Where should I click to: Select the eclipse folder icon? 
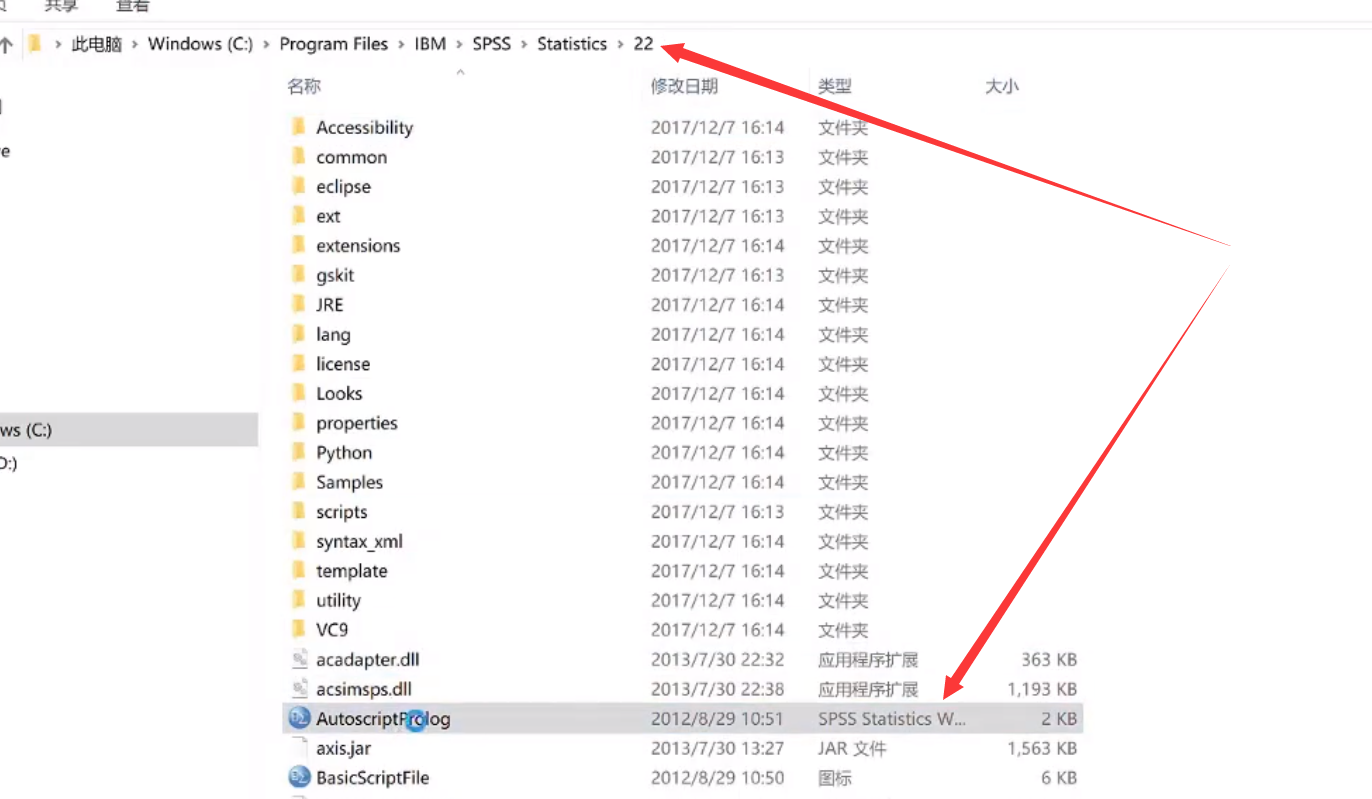coord(298,186)
